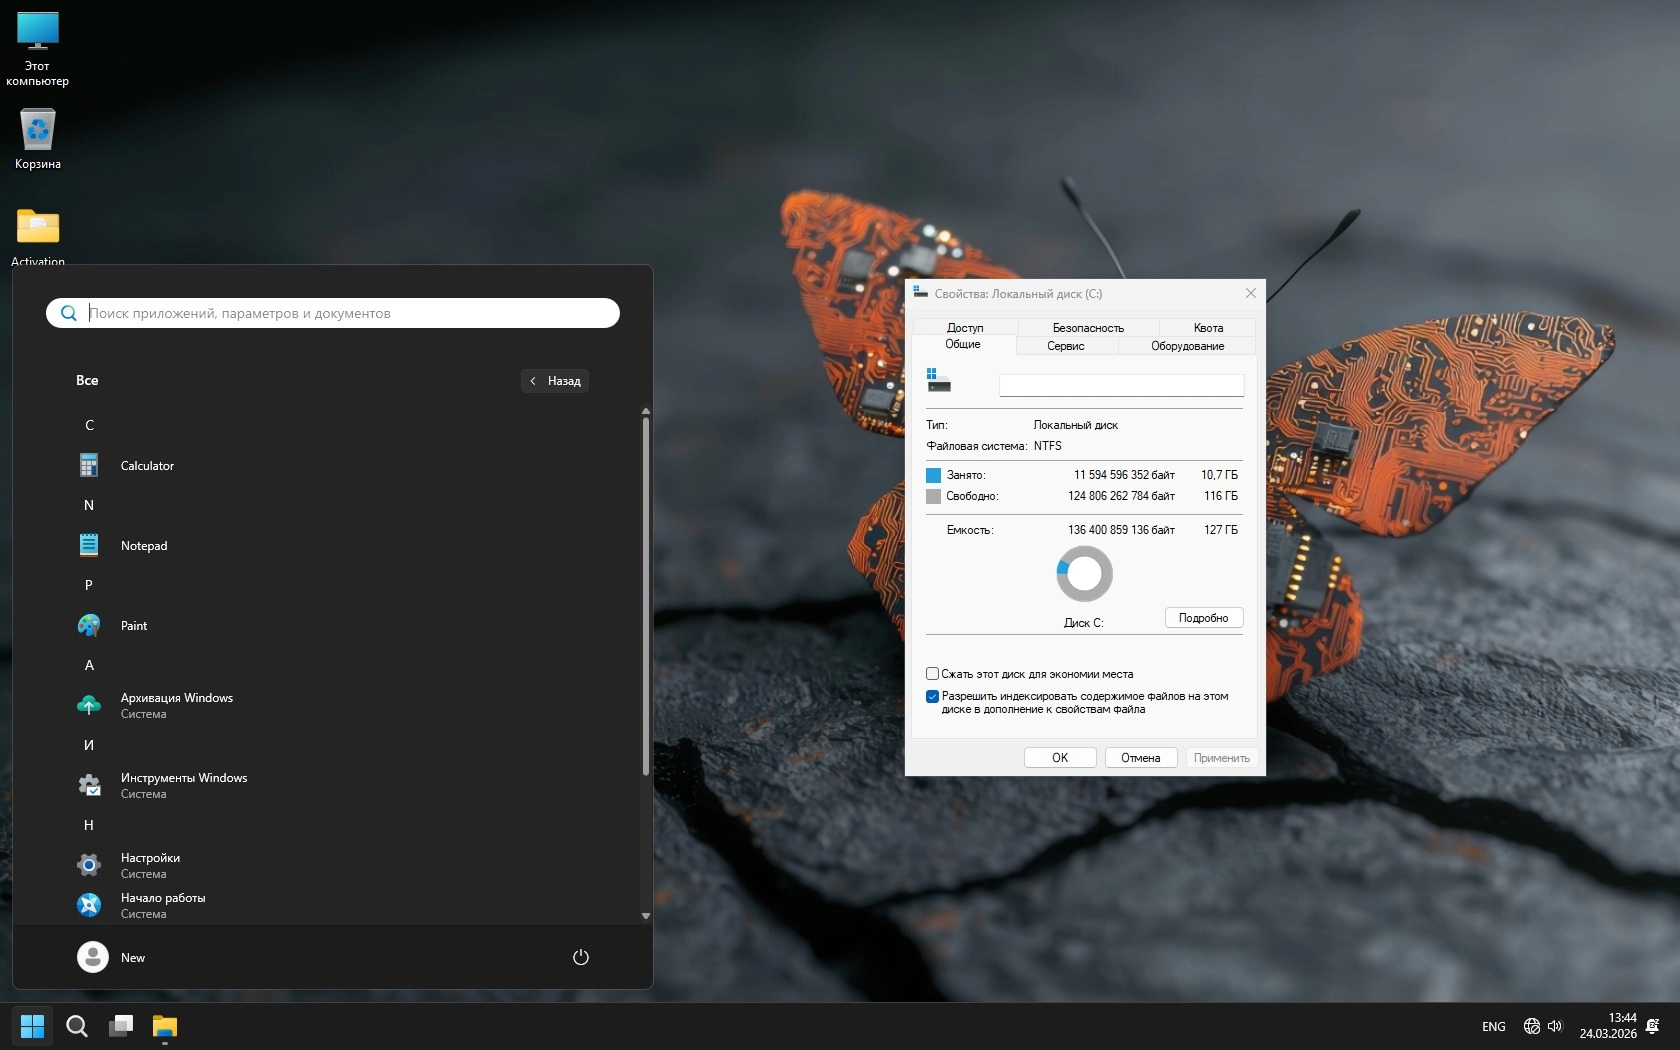Screen dimensions: 1680x1050
Task: Click the "Диск C:" label under chart
Action: pos(1084,623)
